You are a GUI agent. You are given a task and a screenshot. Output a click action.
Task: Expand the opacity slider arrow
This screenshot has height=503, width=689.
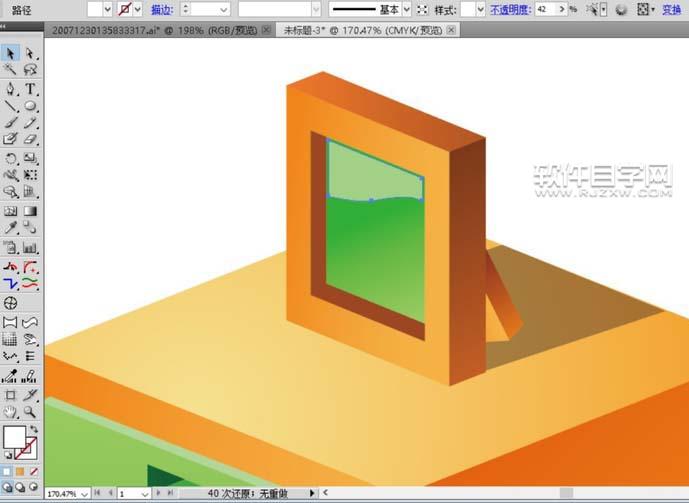click(x=562, y=9)
